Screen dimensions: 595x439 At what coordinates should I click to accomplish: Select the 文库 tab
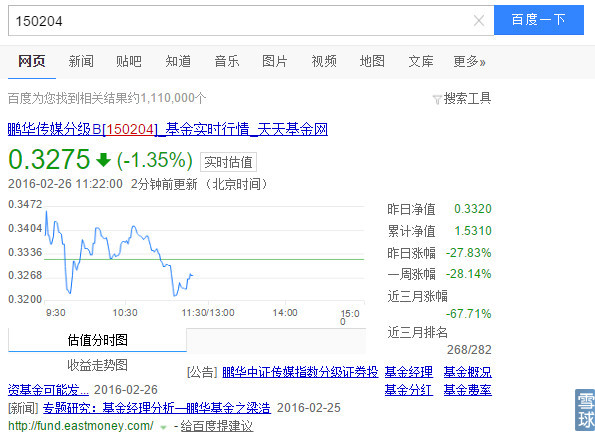421,61
